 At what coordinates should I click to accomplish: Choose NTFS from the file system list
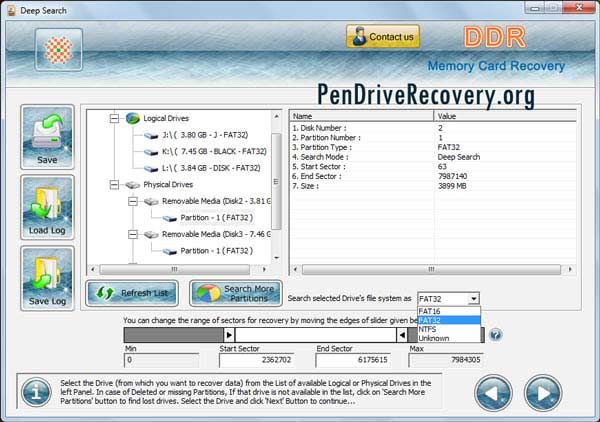[x=449, y=329]
